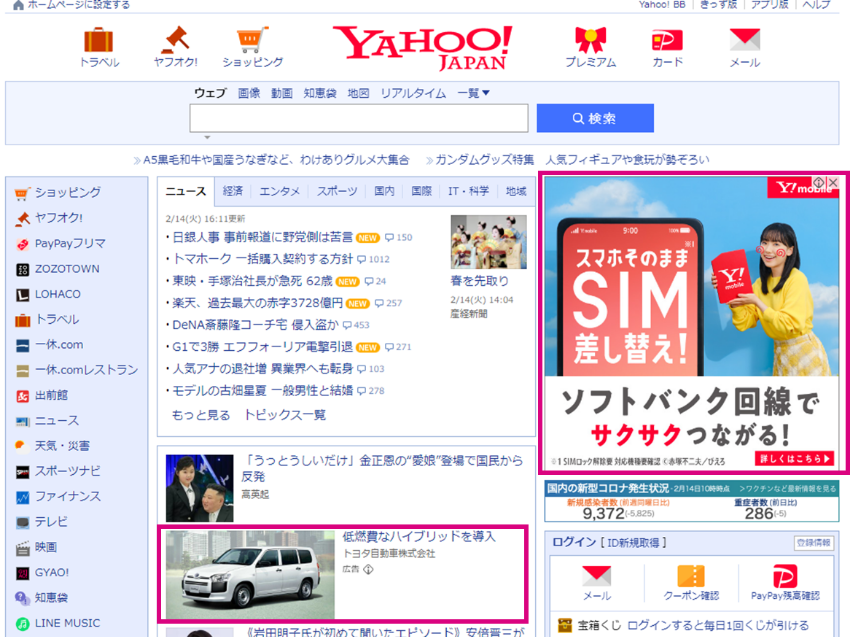Click into the search text field
This screenshot has width=850, height=637.
click(x=359, y=118)
